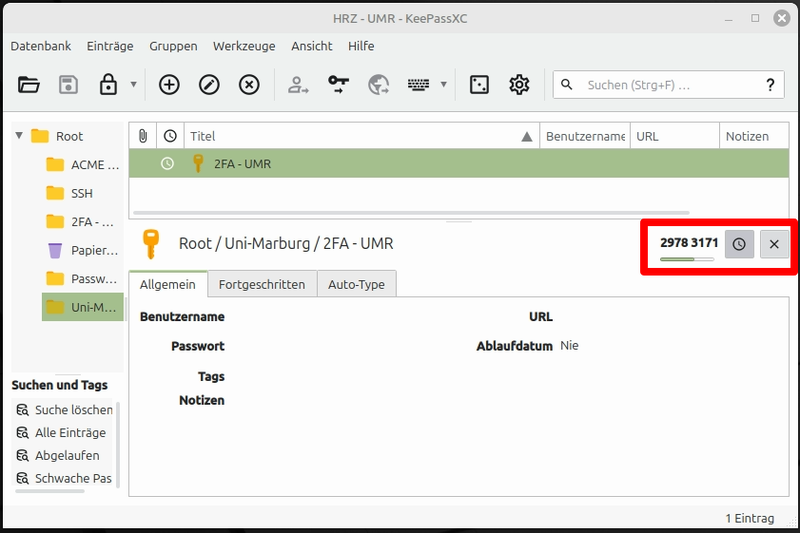Close the entry preview panel with X

pos(774,244)
